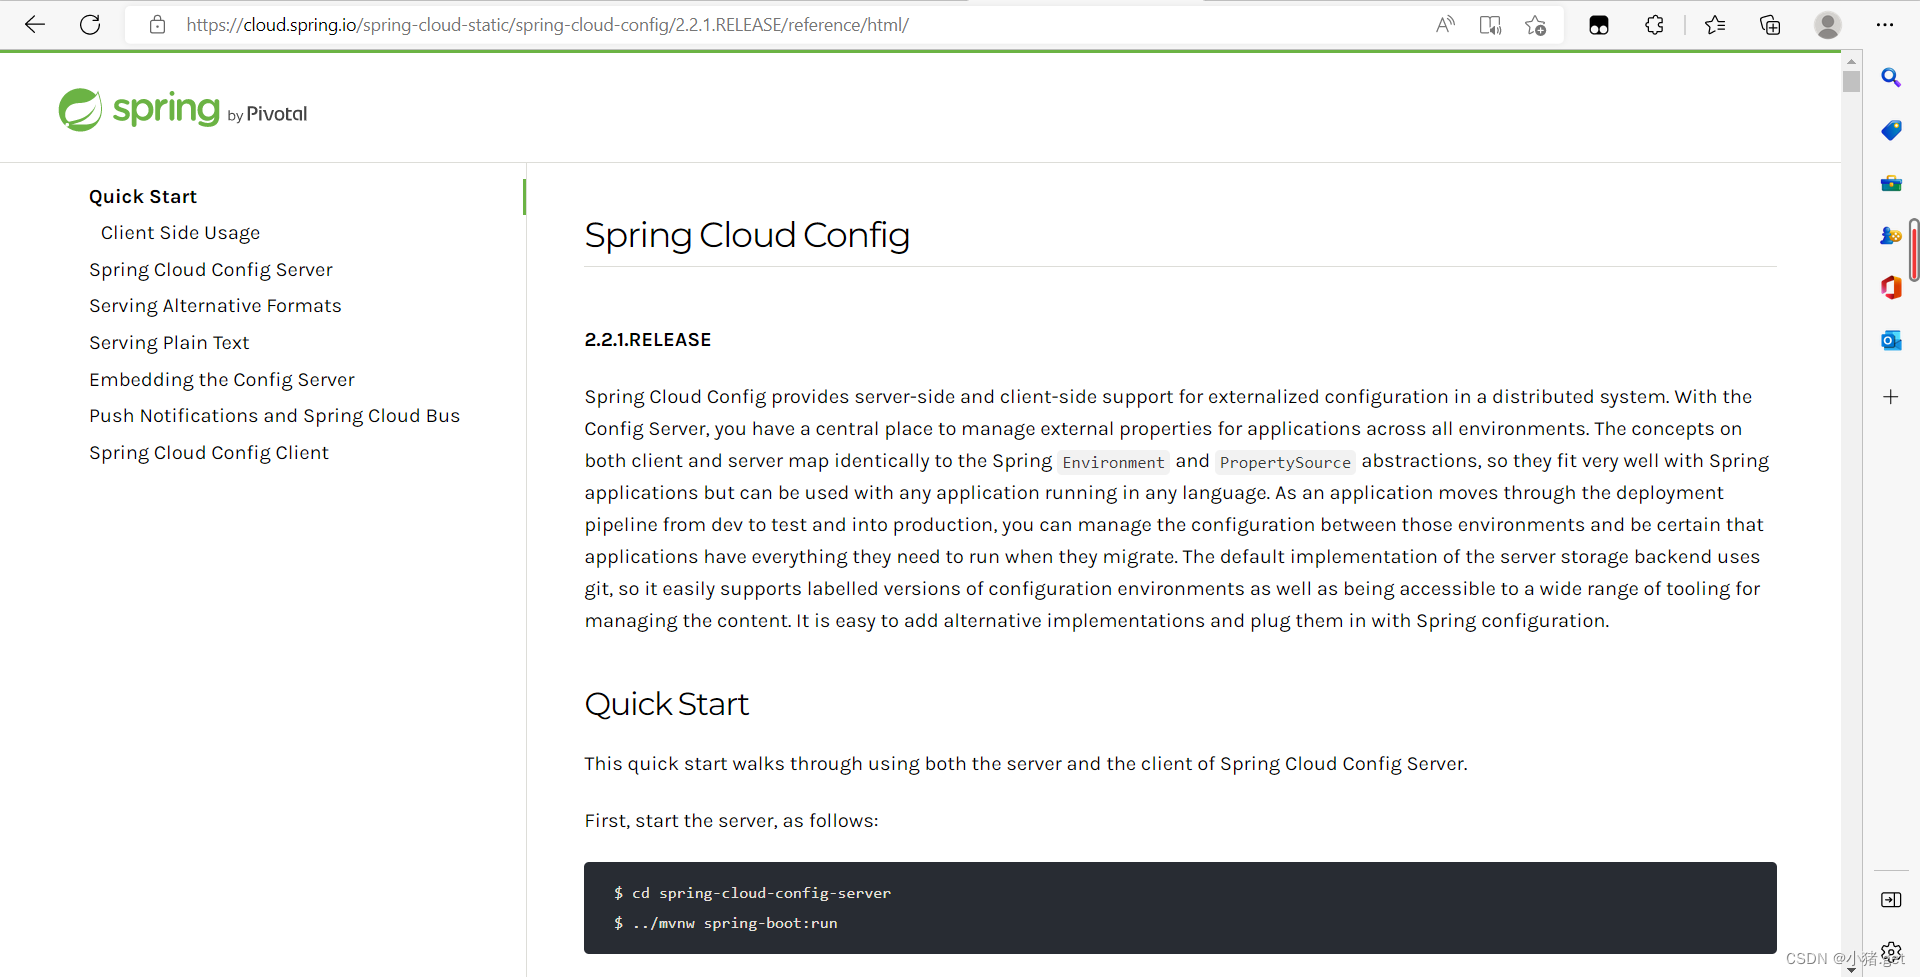Open the Favorites list
Image resolution: width=1920 pixels, height=977 pixels.
(x=1715, y=25)
